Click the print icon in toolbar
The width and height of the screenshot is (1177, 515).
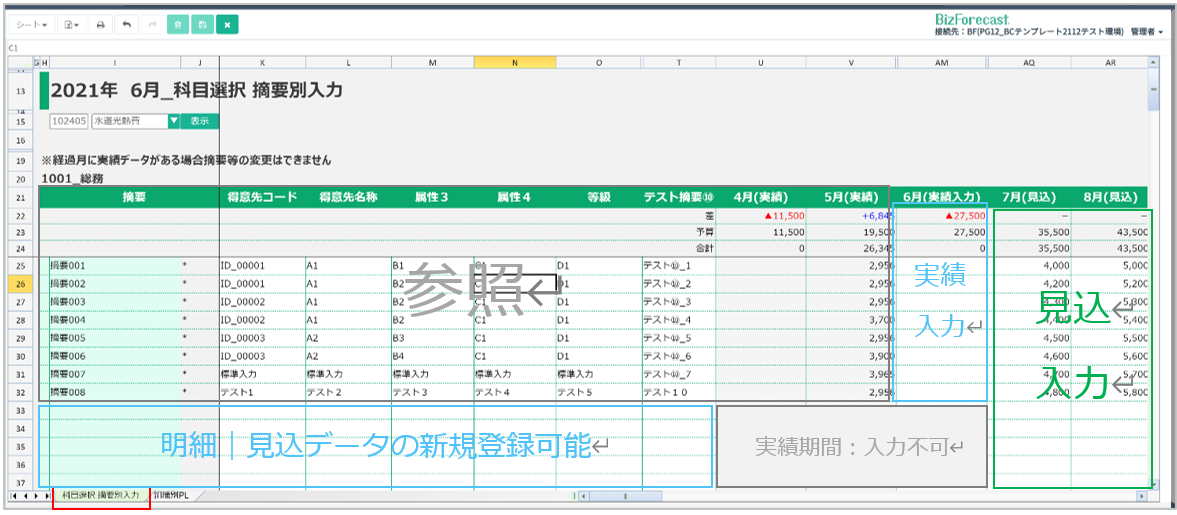pos(100,24)
